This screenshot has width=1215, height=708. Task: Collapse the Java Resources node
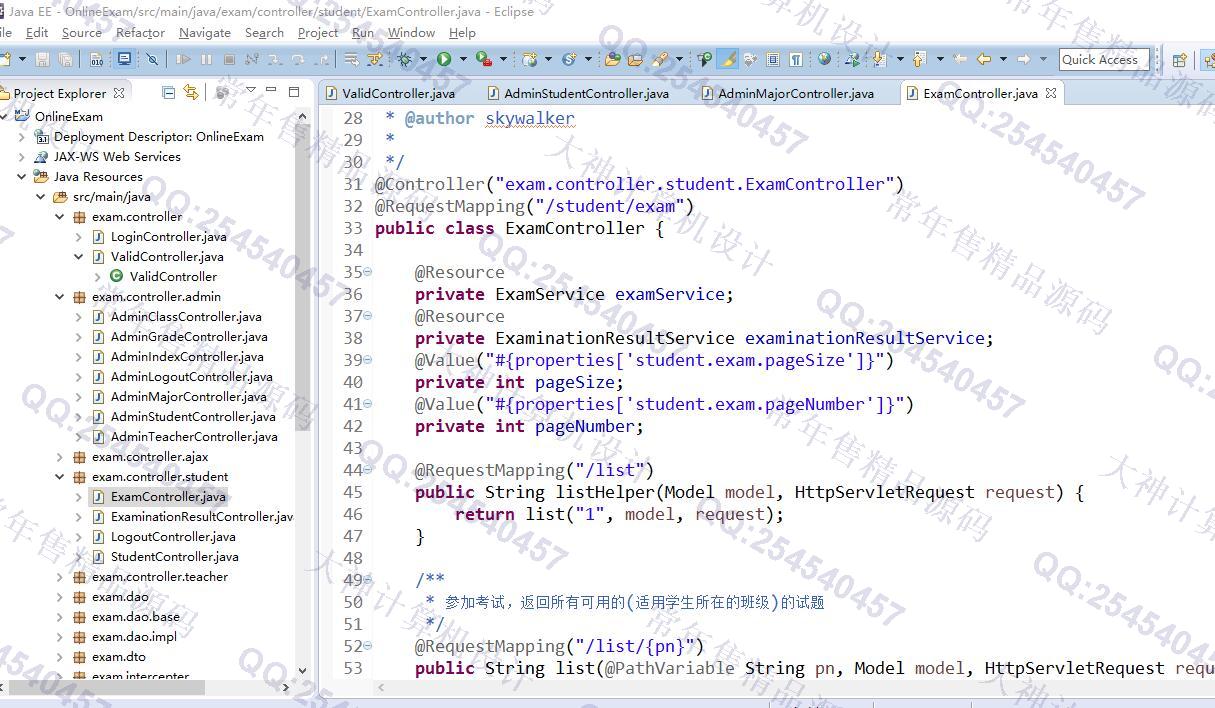tap(21, 176)
